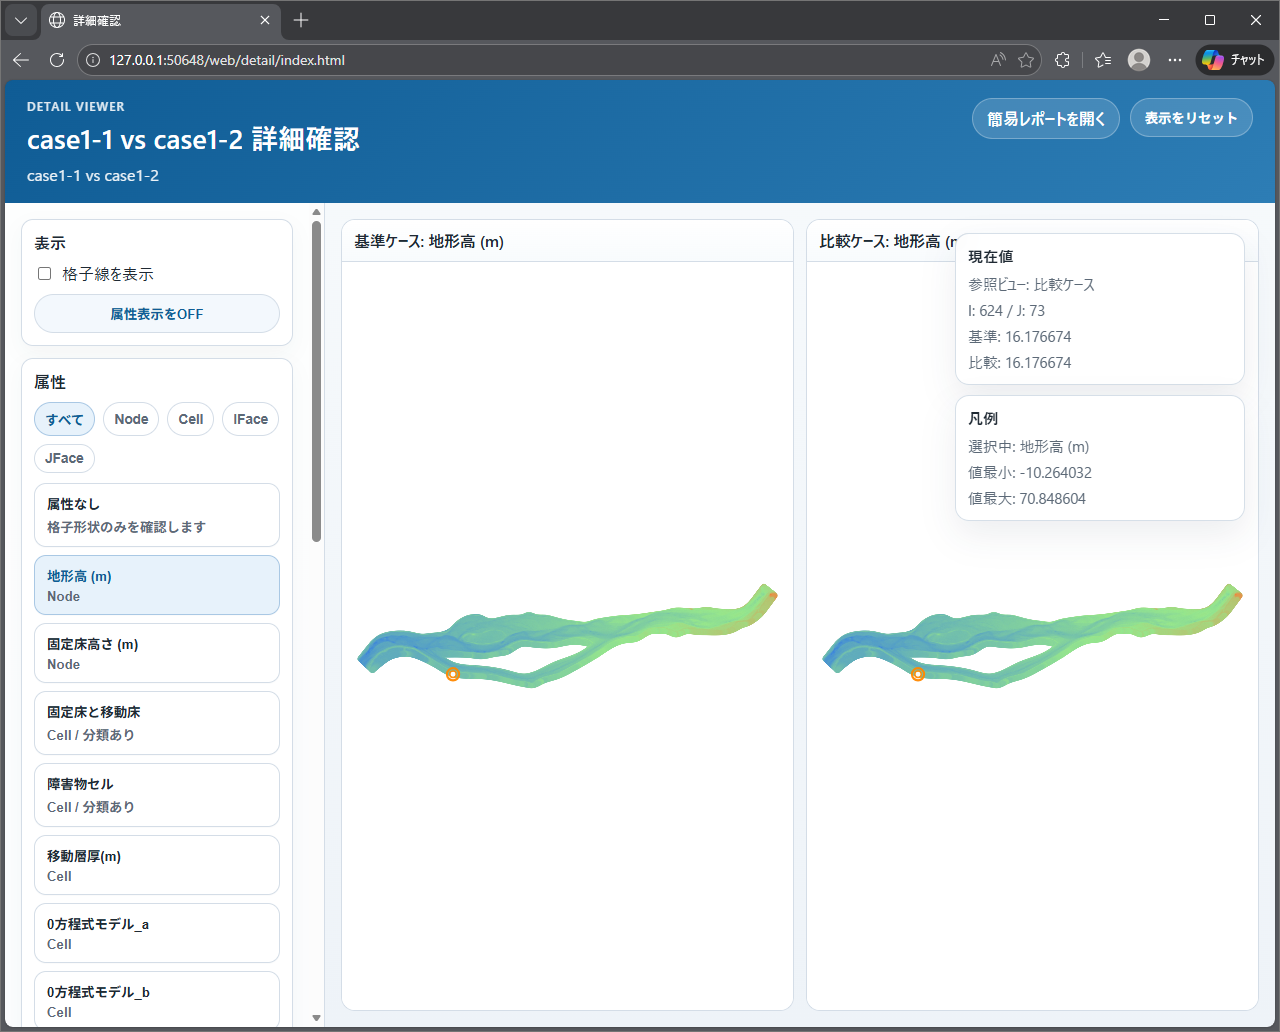Switch to the Cell attribute filter tab
The width and height of the screenshot is (1280, 1032).
point(190,419)
